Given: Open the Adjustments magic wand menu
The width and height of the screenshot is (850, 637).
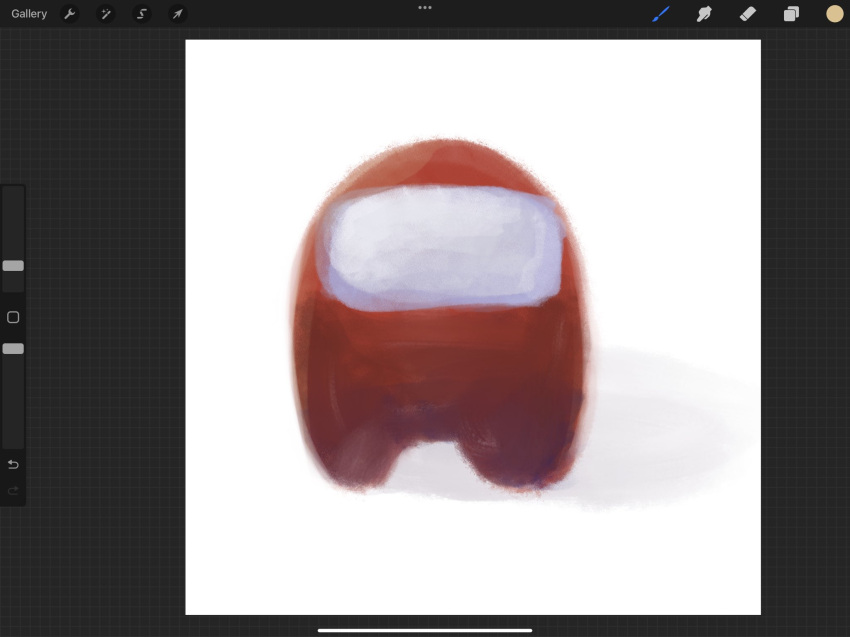Looking at the screenshot, I should [x=106, y=14].
